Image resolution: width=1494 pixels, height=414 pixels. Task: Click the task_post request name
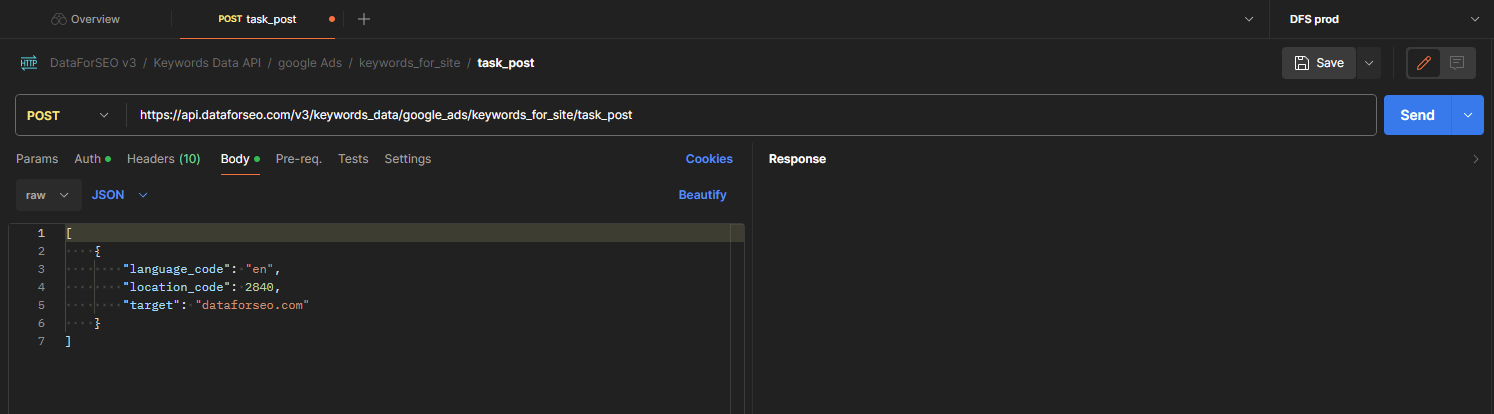[x=506, y=62]
